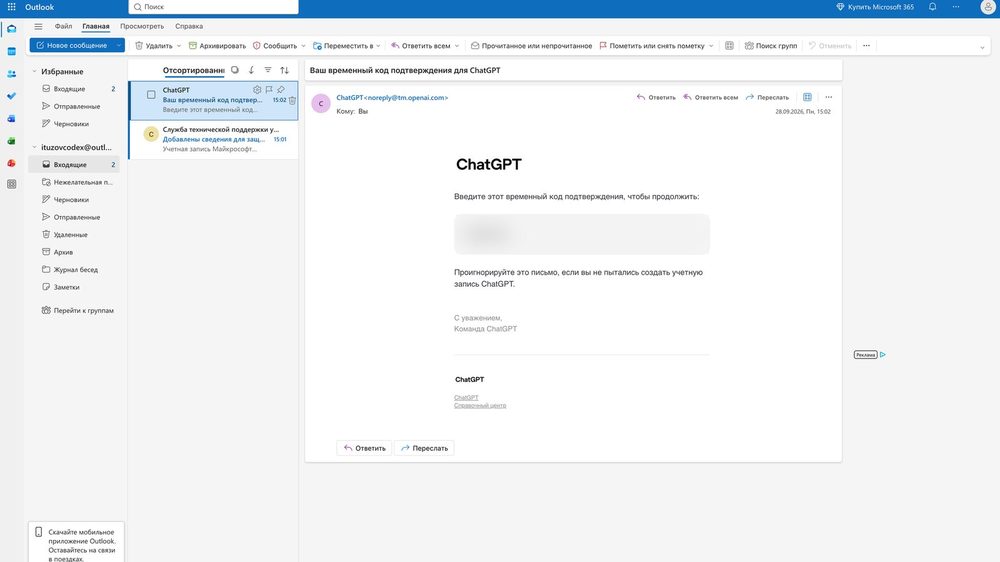Open the Microsoft account support message
Viewport: 1000px width, 562px height.
click(214, 139)
